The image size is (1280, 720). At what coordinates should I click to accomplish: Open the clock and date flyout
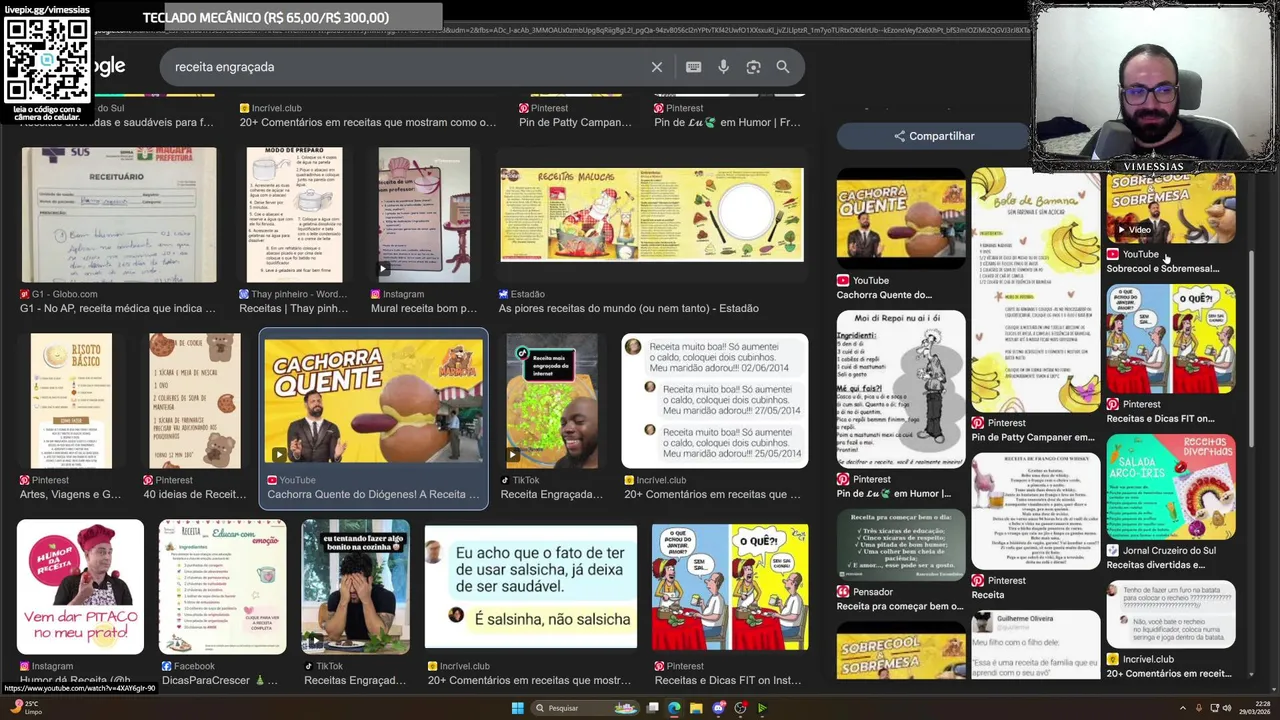[1257, 708]
